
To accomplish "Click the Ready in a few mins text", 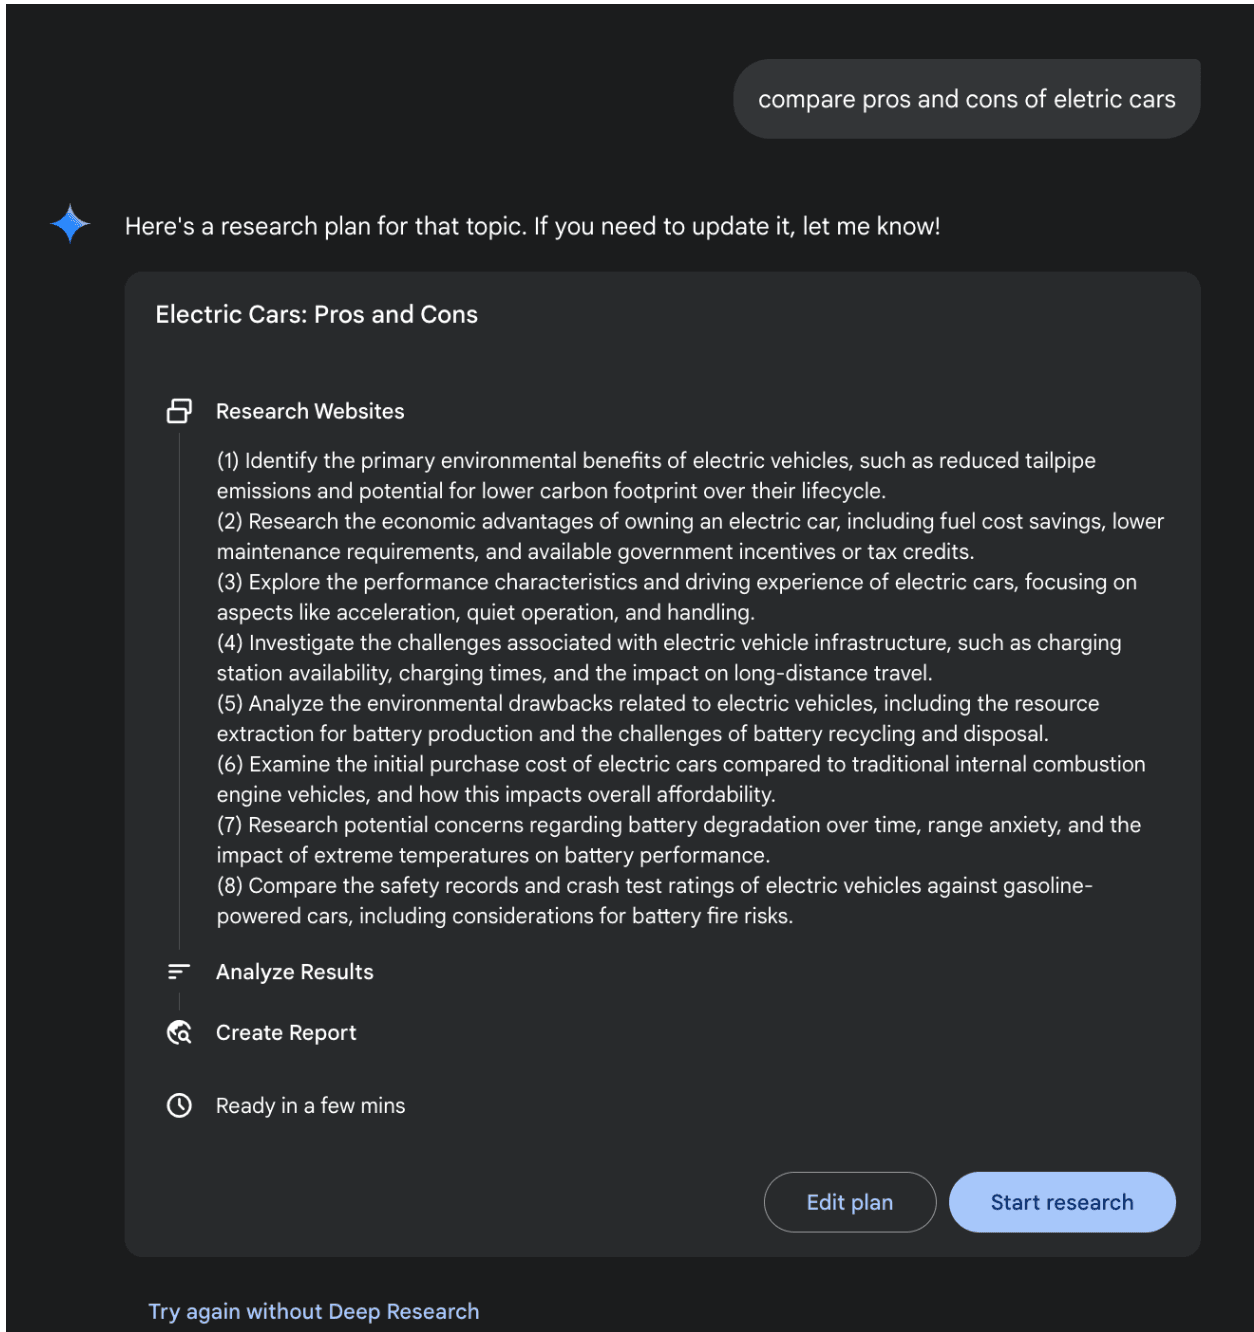I will pyautogui.click(x=310, y=1106).
